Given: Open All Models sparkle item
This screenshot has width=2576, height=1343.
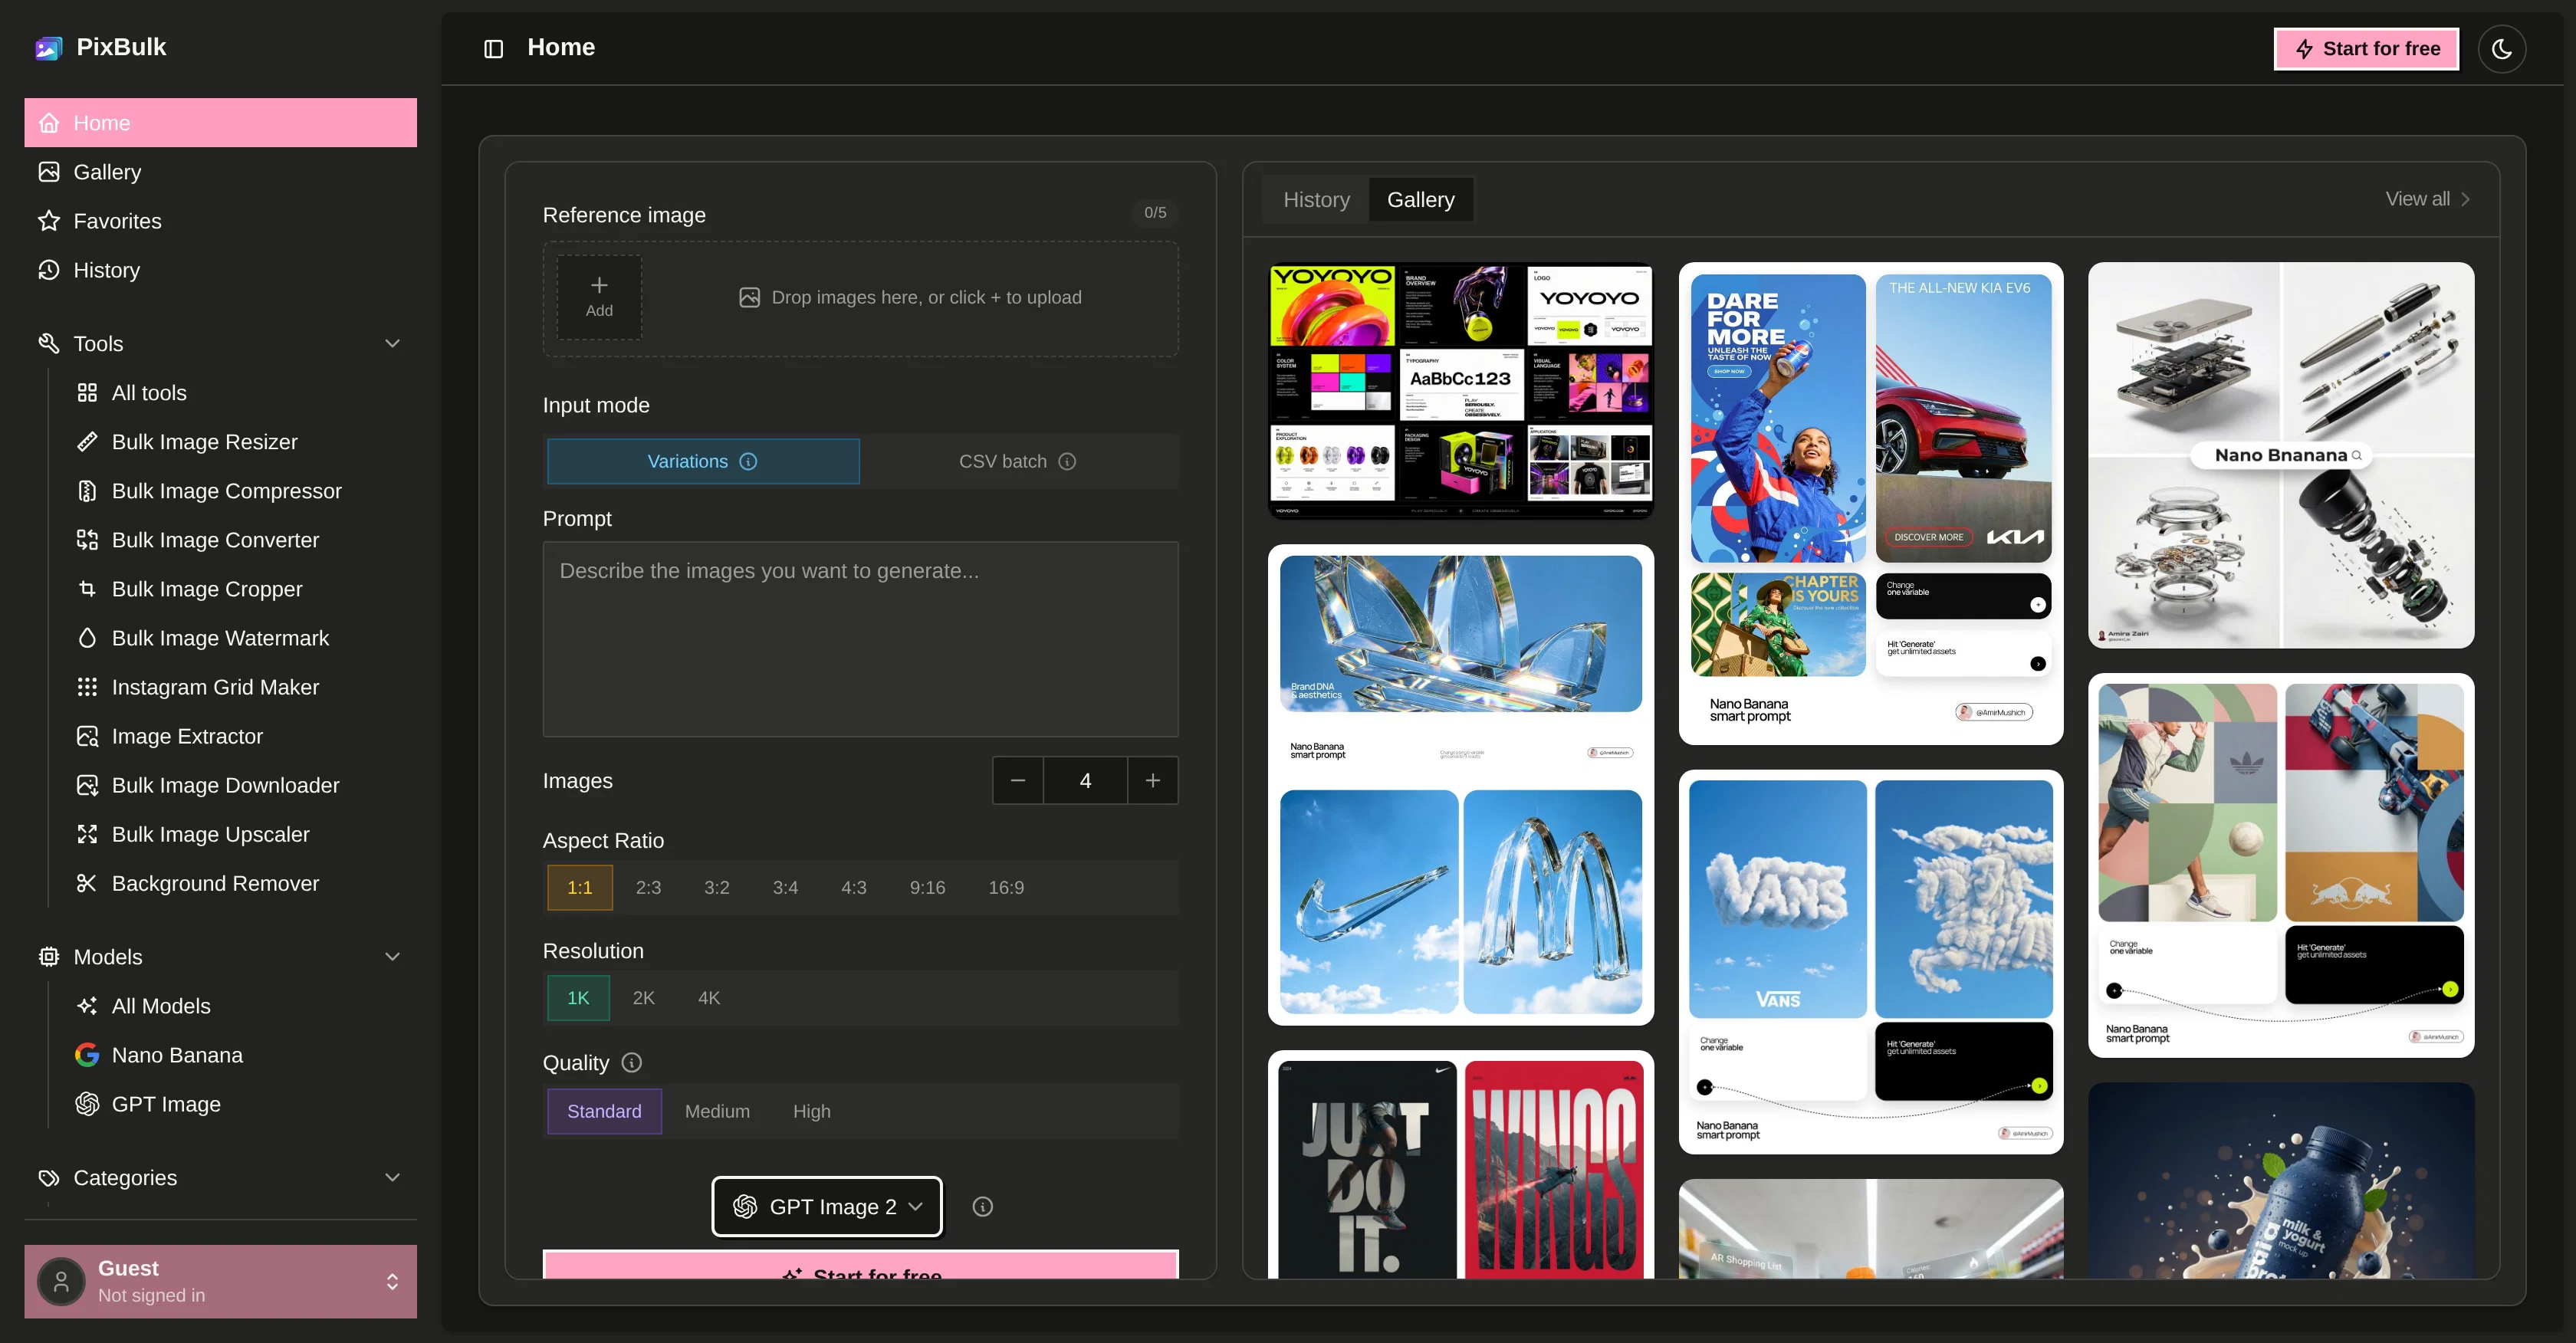Looking at the screenshot, I should tap(240, 1006).
